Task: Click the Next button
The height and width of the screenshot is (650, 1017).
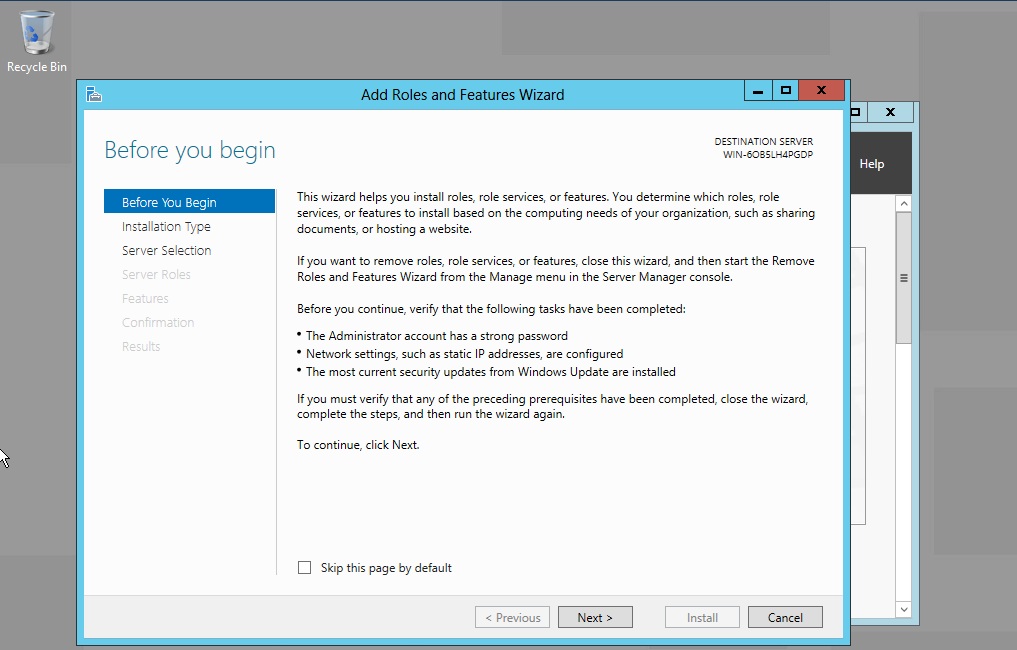Action: point(595,618)
